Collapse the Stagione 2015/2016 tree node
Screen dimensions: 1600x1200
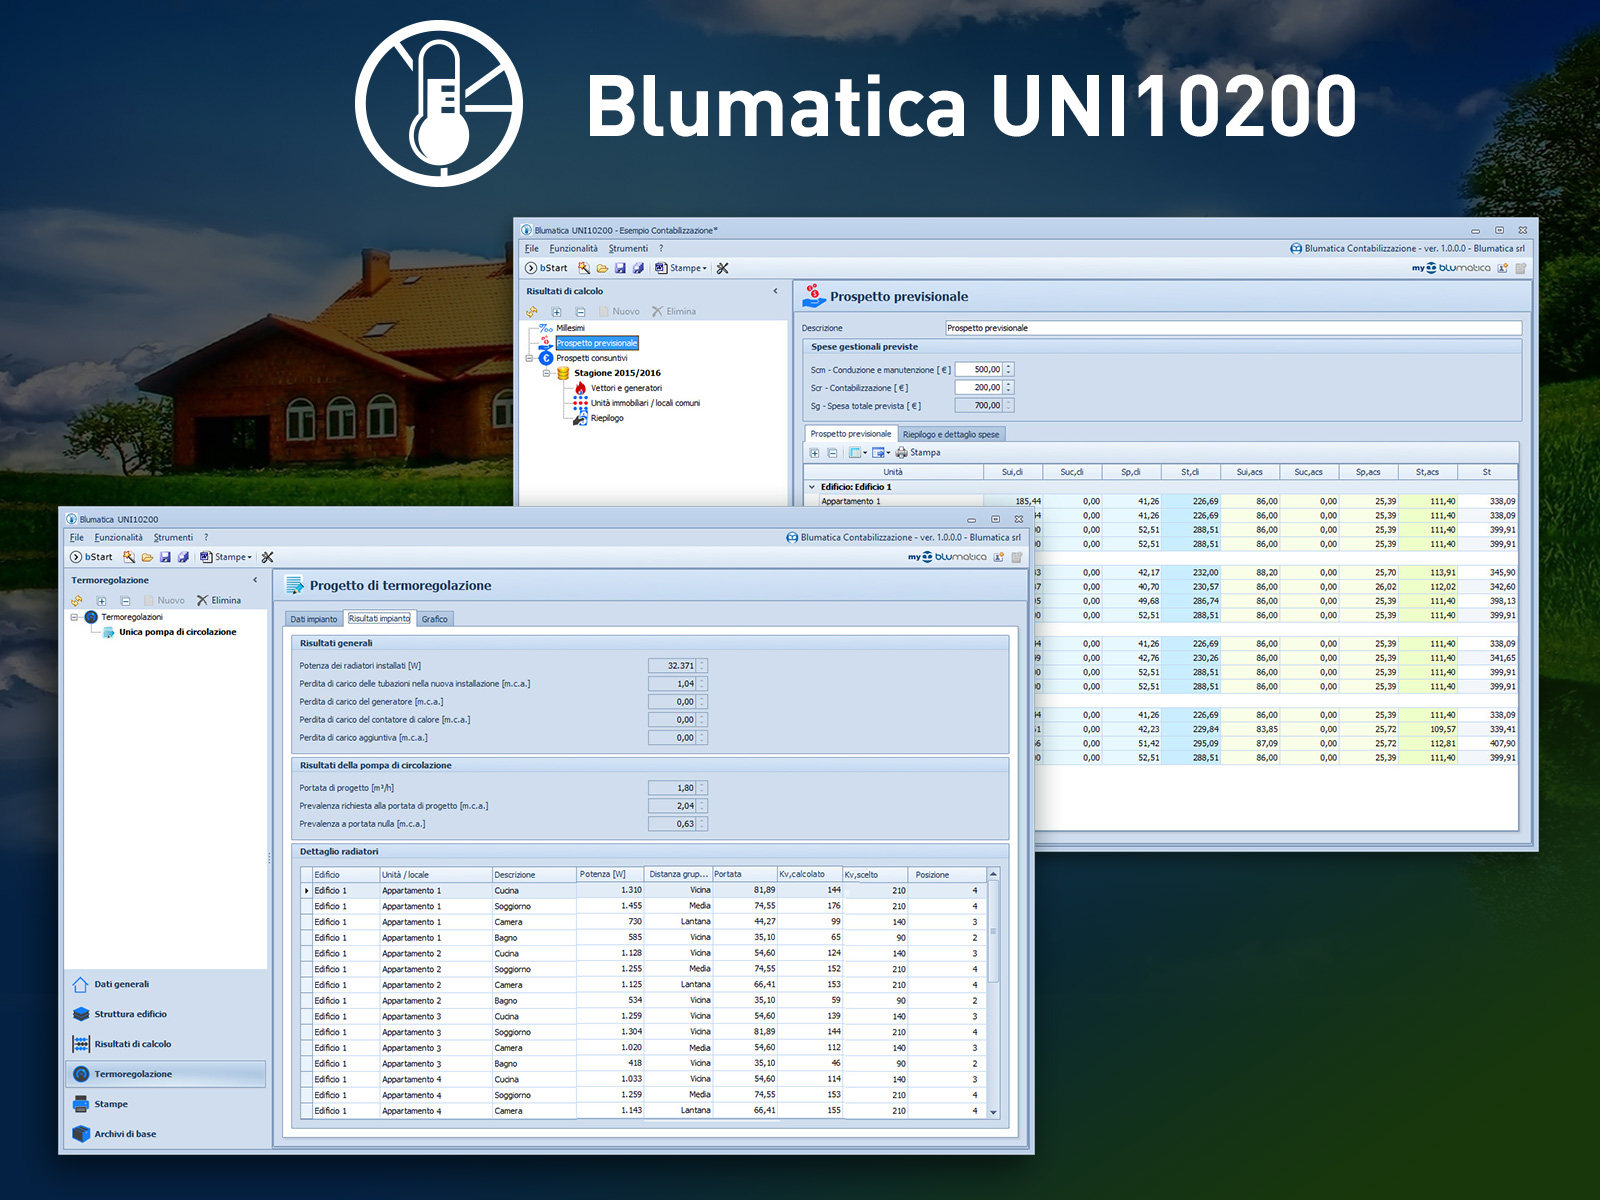point(547,373)
